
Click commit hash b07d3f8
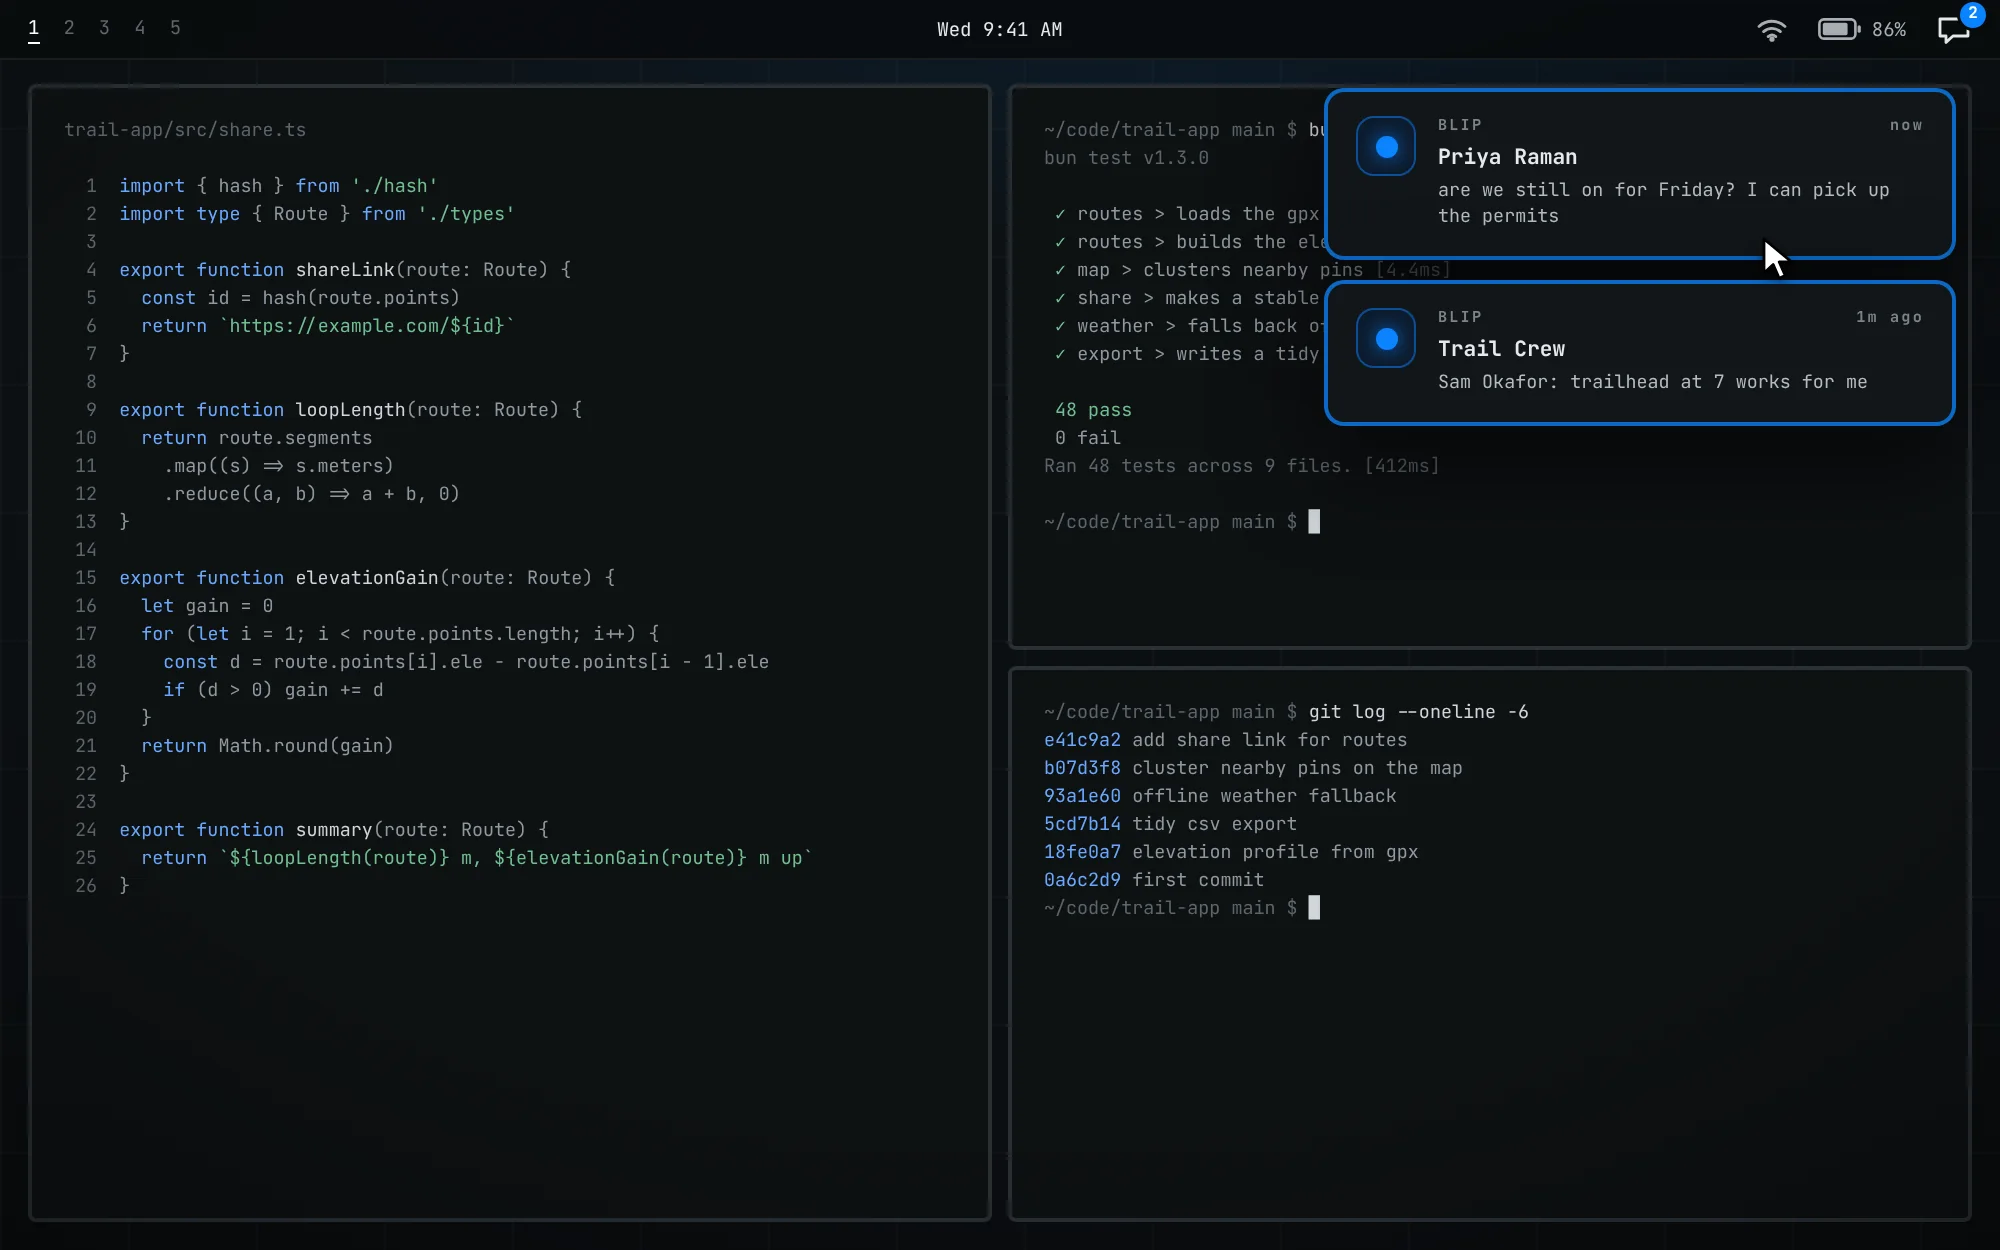pos(1082,768)
